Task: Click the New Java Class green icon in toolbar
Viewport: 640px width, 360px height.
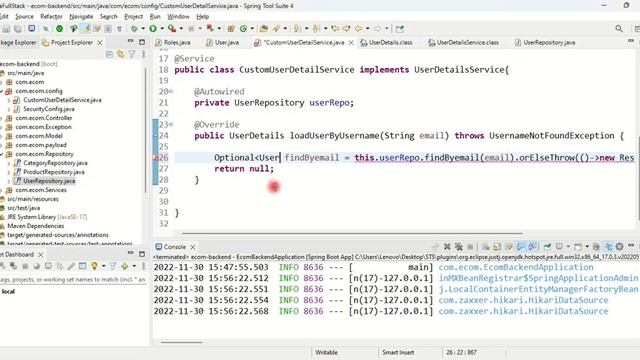Action: (243, 29)
